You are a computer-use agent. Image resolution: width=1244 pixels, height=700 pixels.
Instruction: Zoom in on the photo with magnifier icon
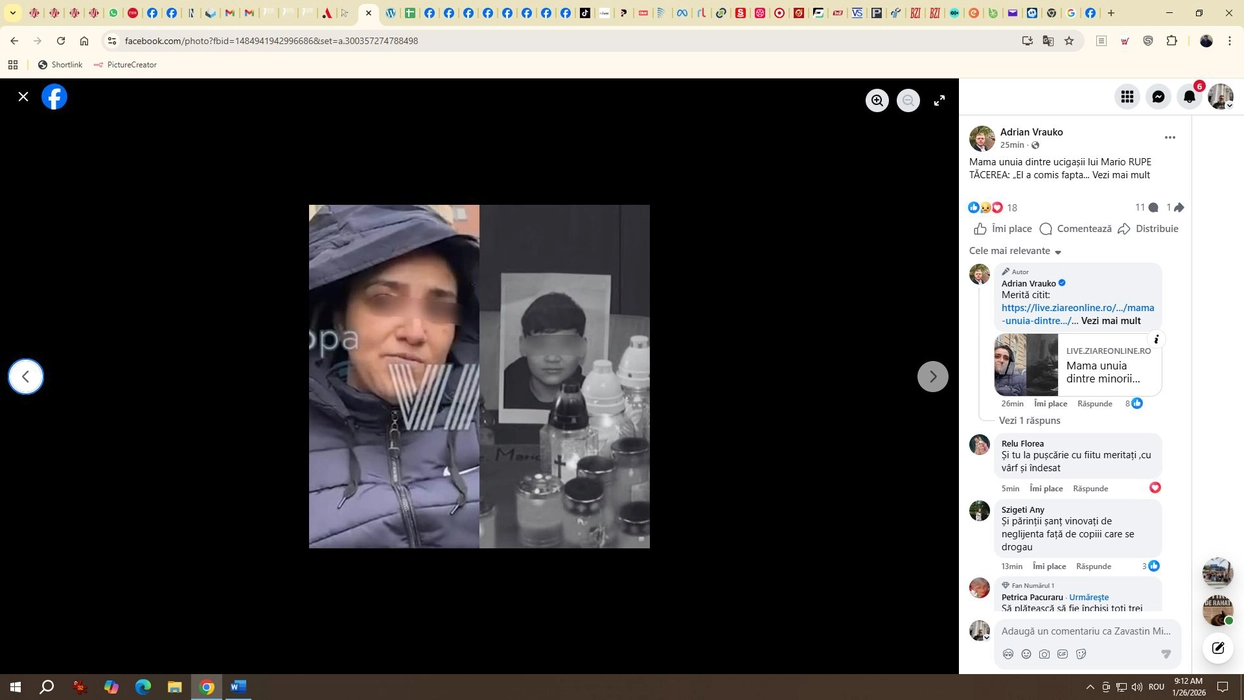coord(877,100)
